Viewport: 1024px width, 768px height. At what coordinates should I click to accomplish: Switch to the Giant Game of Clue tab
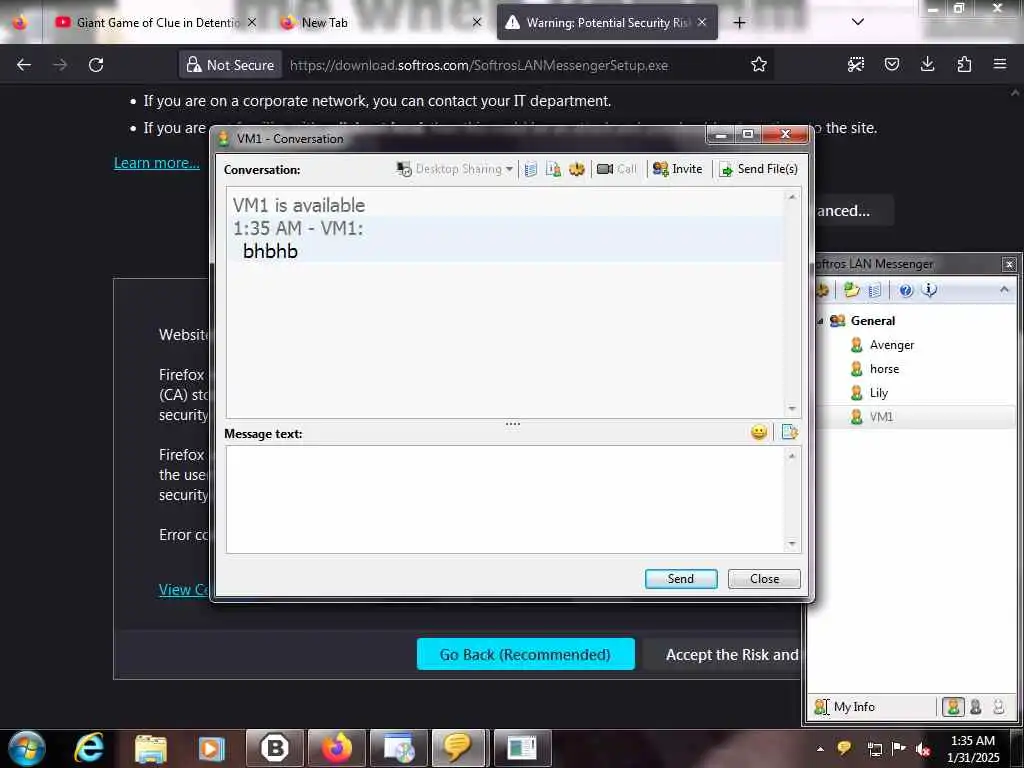(157, 22)
